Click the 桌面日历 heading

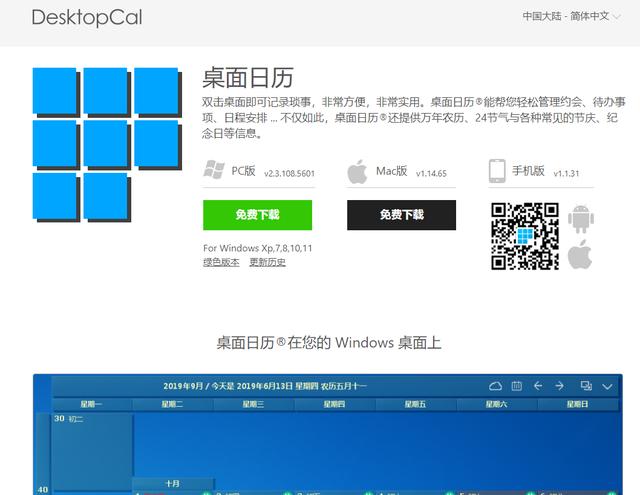coord(248,78)
